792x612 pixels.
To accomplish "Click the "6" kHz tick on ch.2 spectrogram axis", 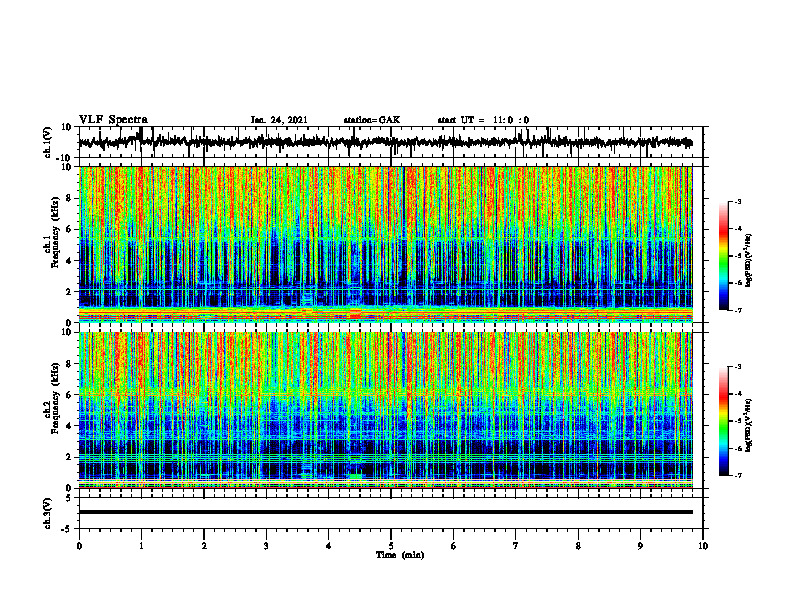I will (70, 395).
